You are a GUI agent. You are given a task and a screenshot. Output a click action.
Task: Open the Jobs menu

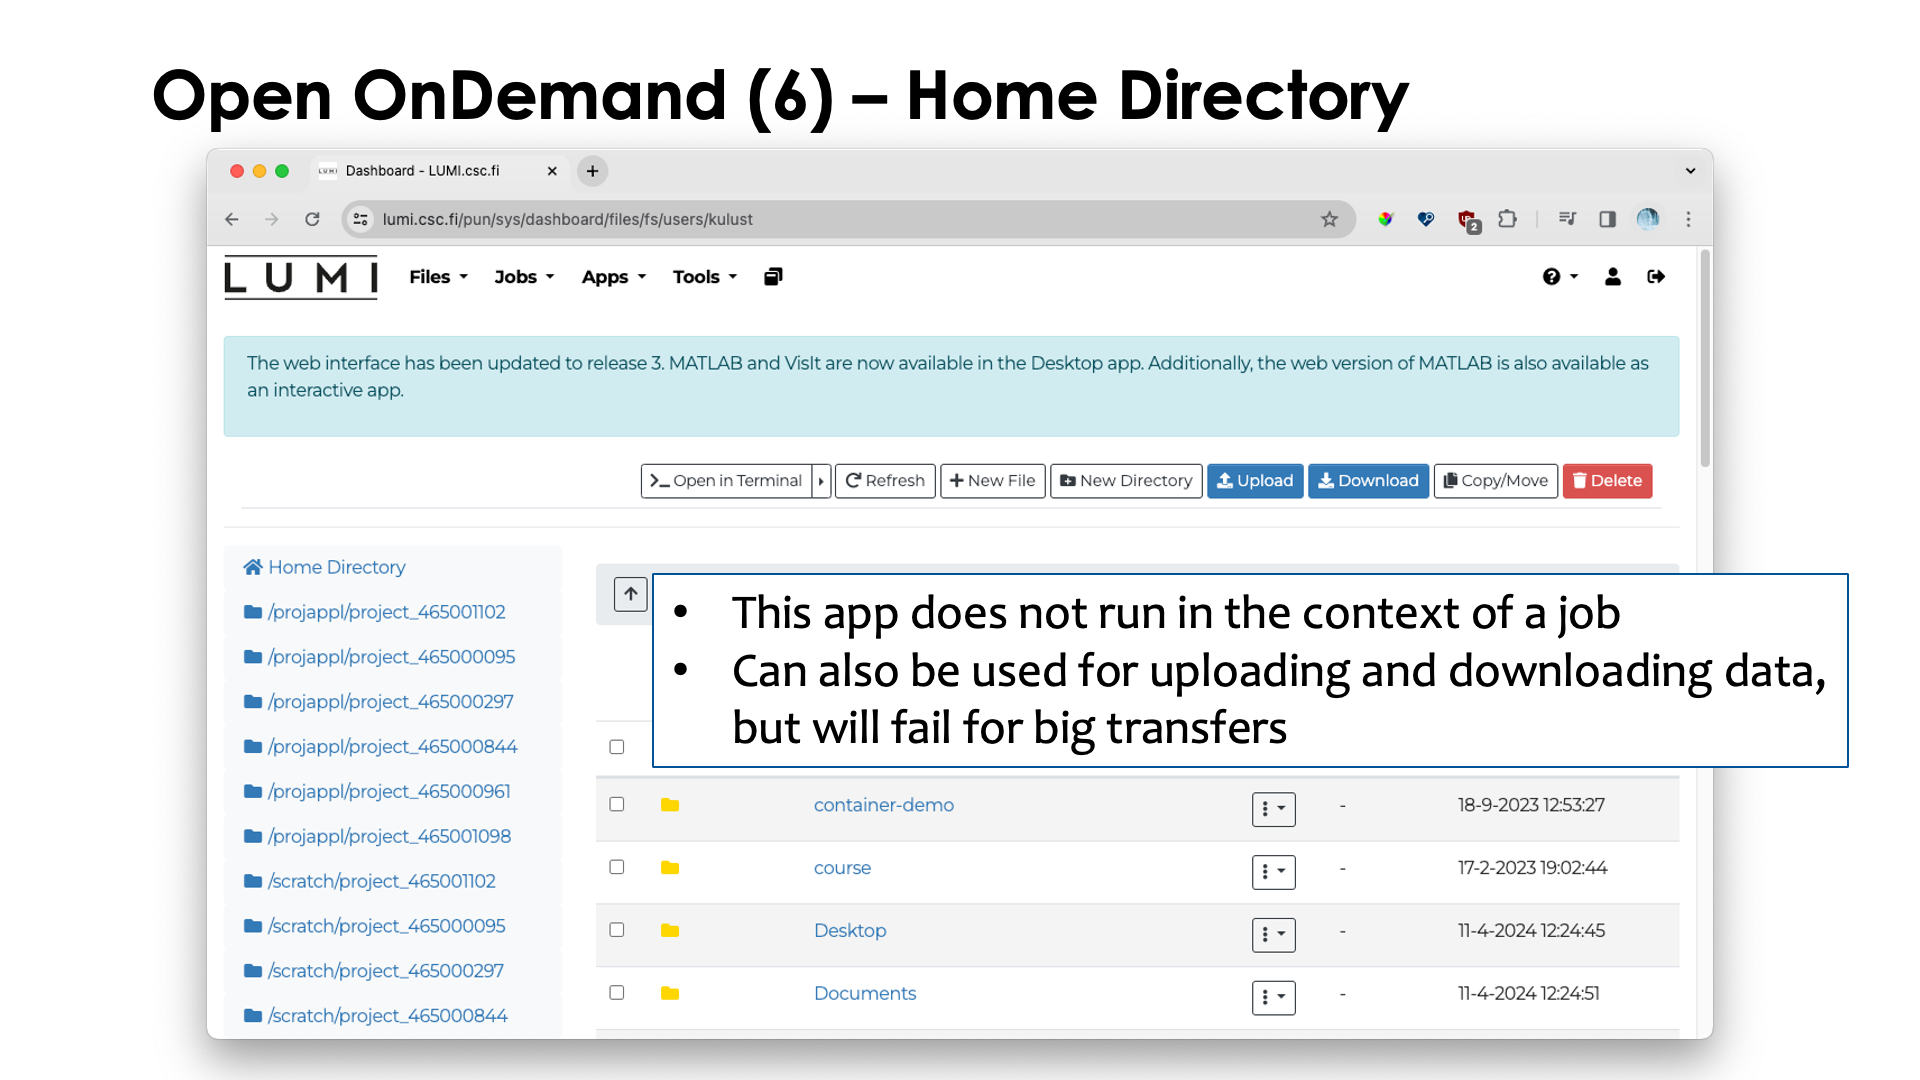pyautogui.click(x=524, y=277)
